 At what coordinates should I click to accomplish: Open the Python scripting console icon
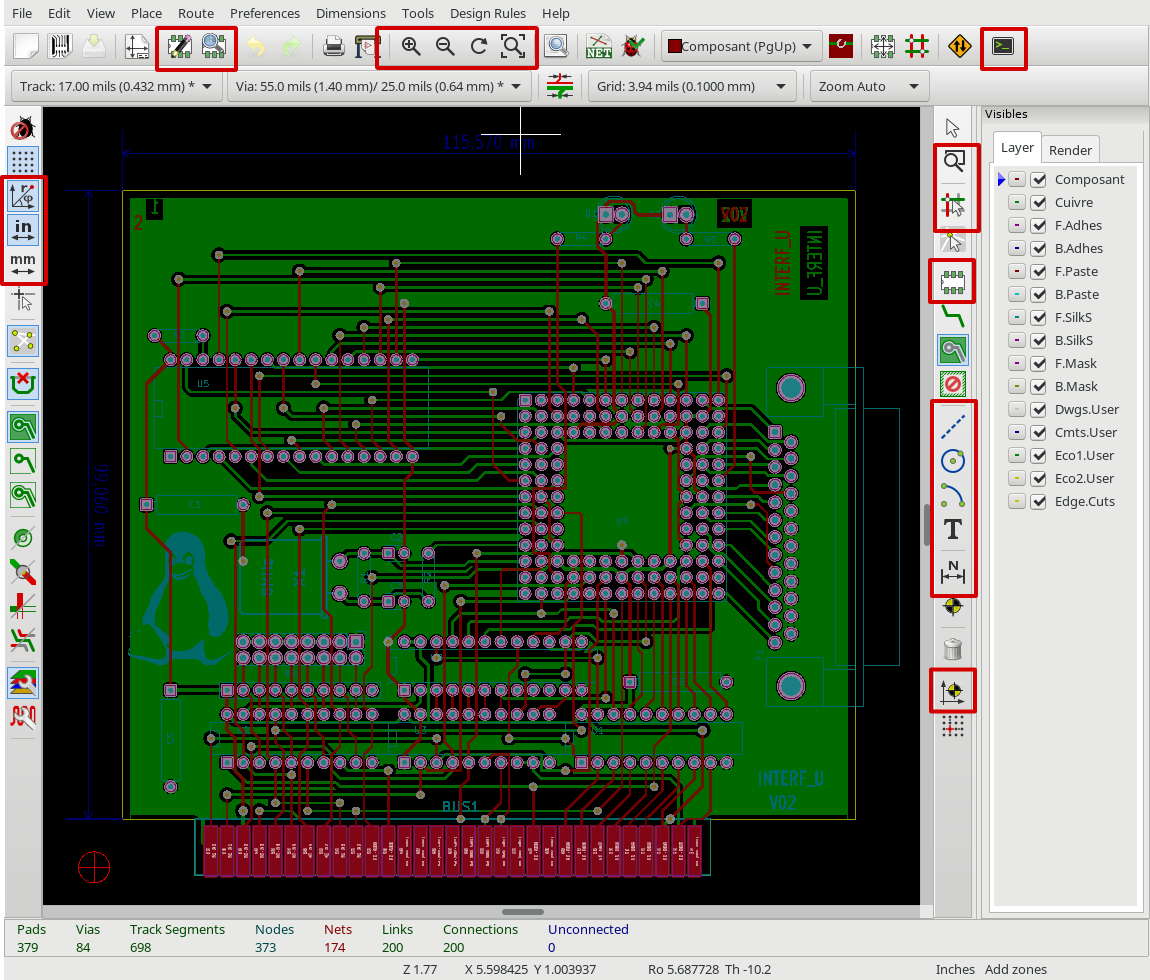(x=1002, y=46)
